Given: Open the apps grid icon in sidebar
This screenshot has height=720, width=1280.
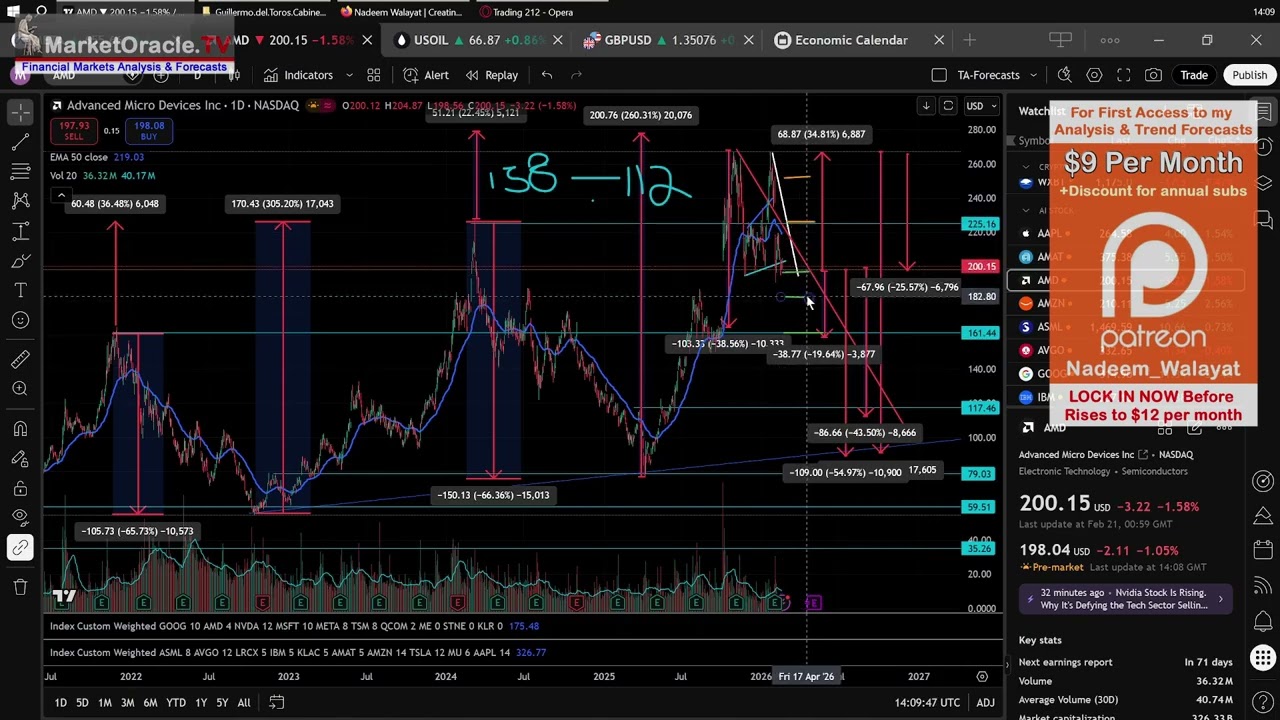Looking at the screenshot, I should [1263, 657].
